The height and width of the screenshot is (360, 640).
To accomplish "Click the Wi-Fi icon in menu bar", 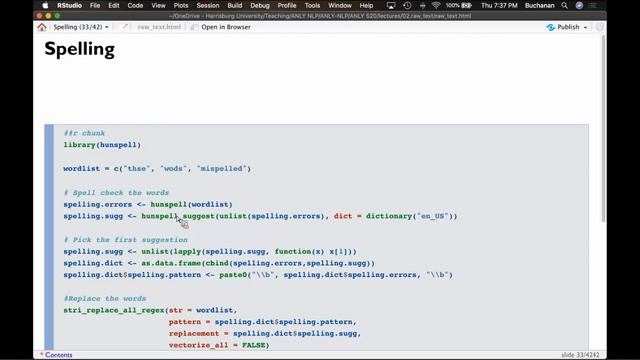I will coord(436,5).
